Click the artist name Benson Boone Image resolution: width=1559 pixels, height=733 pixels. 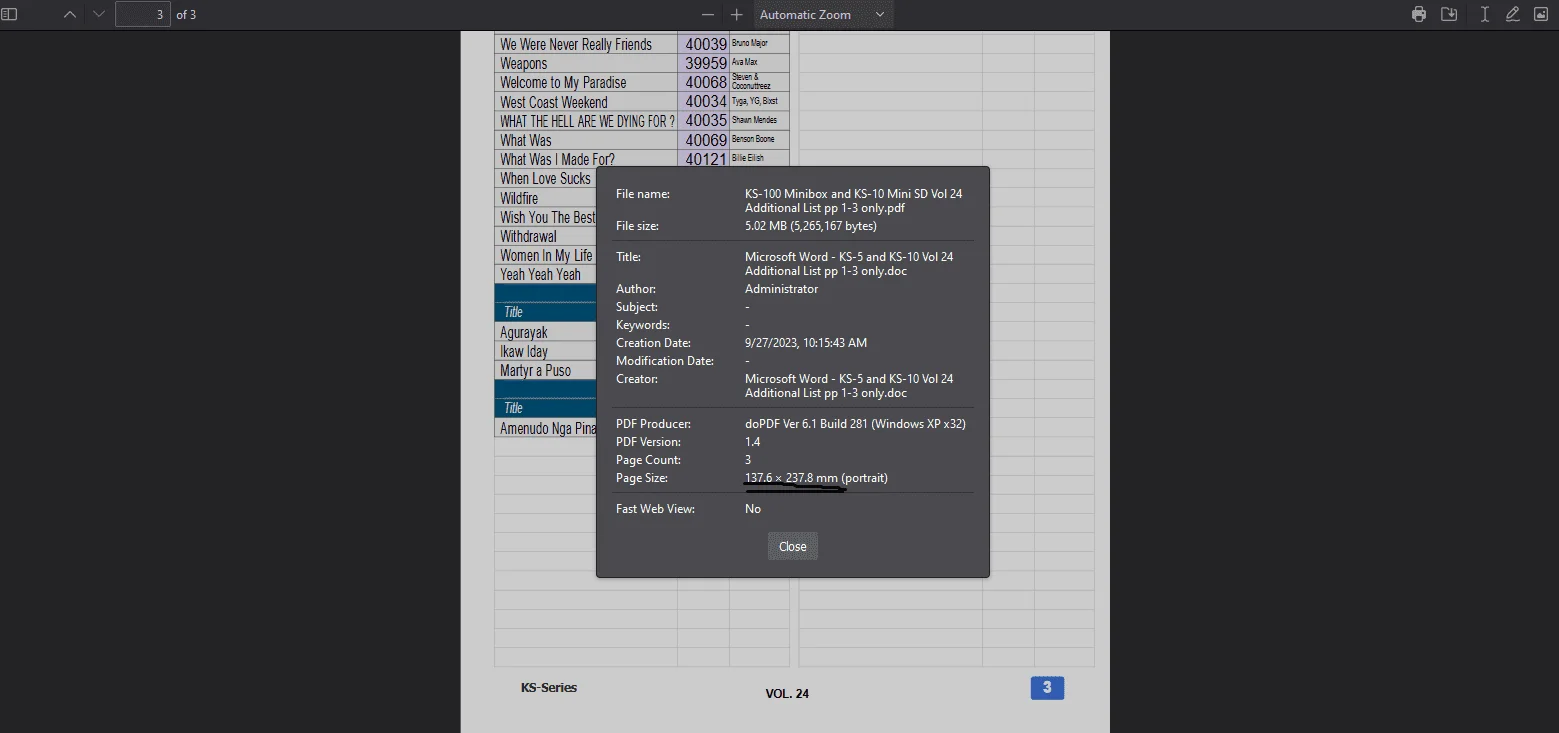coord(753,139)
